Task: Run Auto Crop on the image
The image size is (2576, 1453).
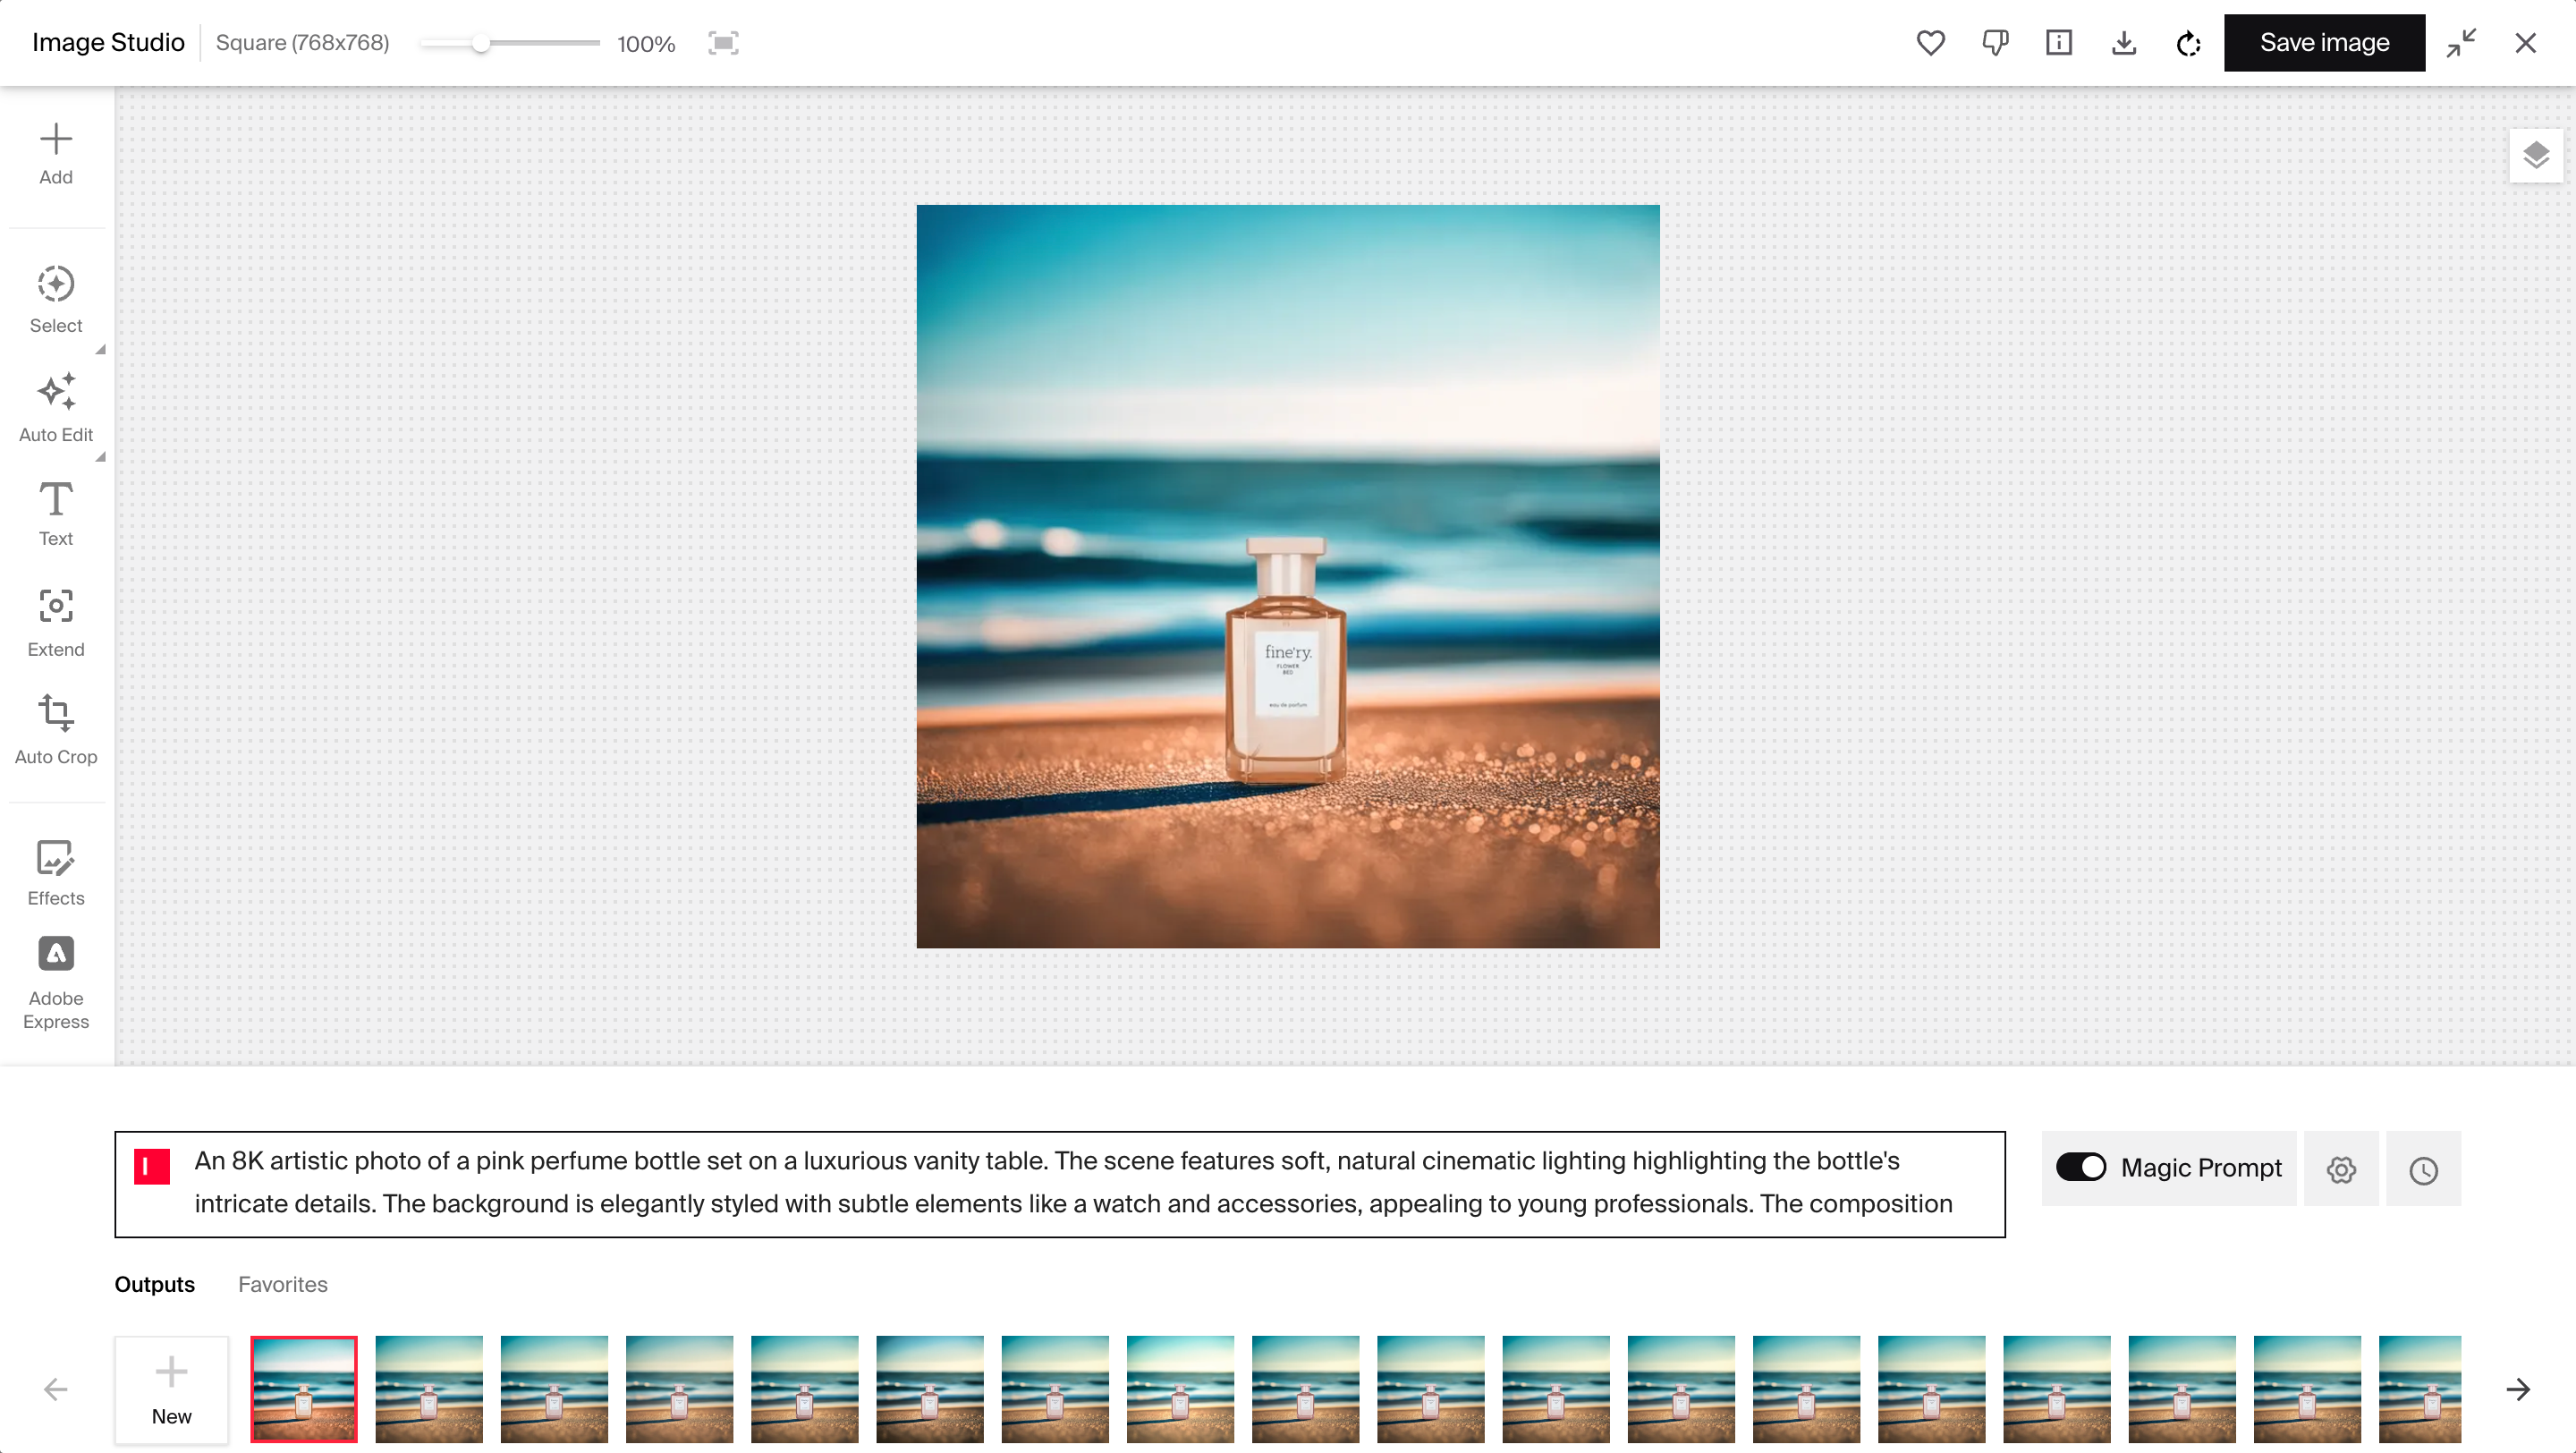Action: (x=56, y=729)
